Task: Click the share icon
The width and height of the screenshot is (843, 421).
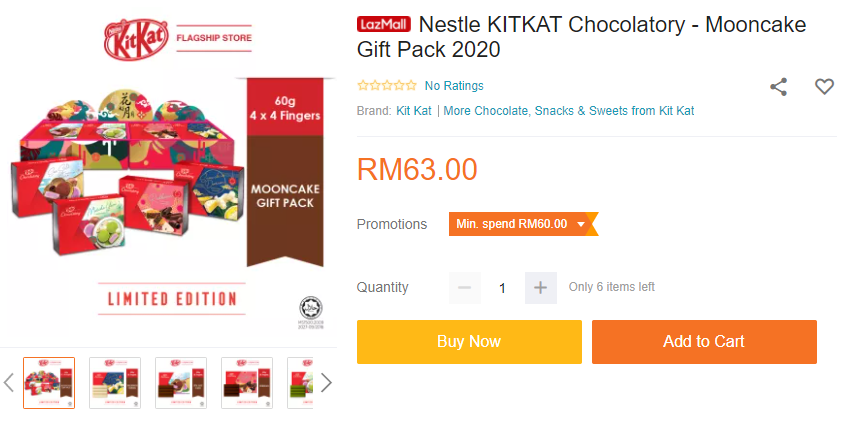Action: [778, 87]
